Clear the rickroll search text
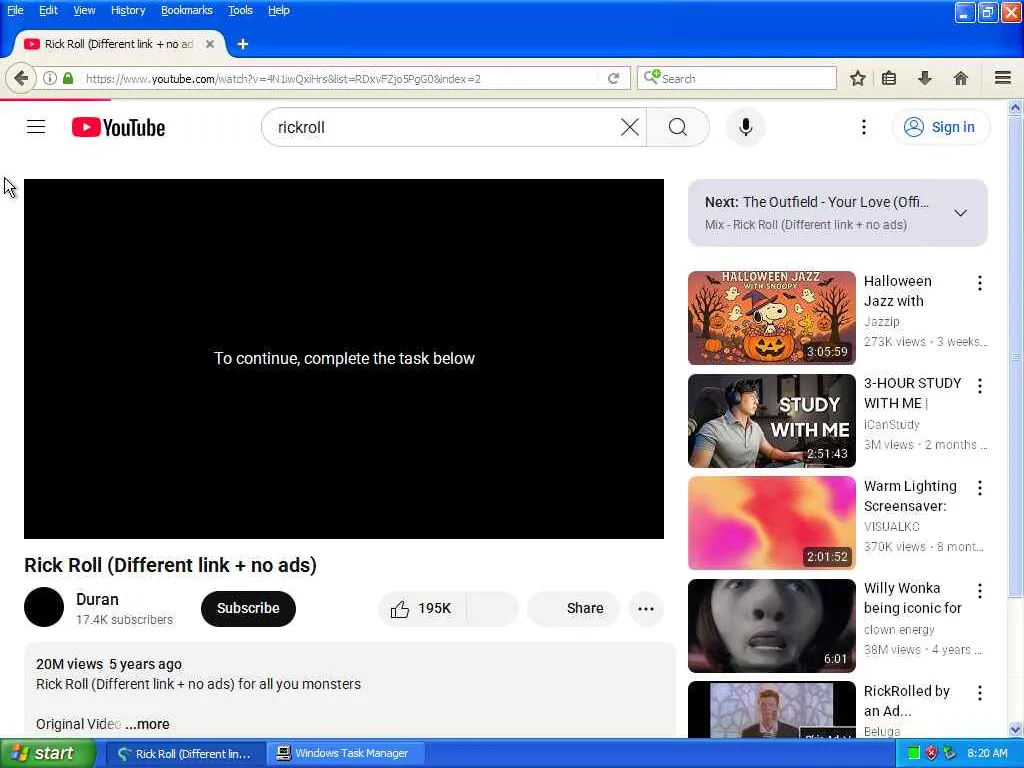Image resolution: width=1024 pixels, height=768 pixels. point(630,127)
